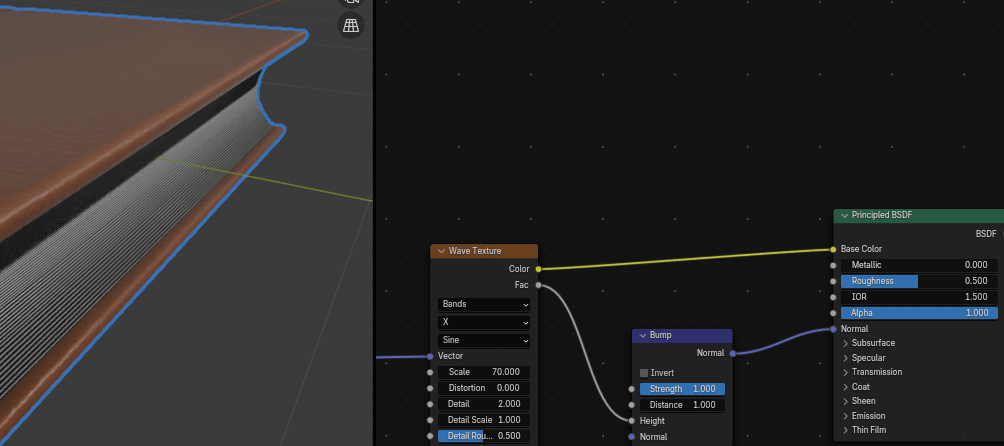The height and width of the screenshot is (446, 1004).
Task: Toggle perspective/orthographic grid view icon
Action: [351, 27]
